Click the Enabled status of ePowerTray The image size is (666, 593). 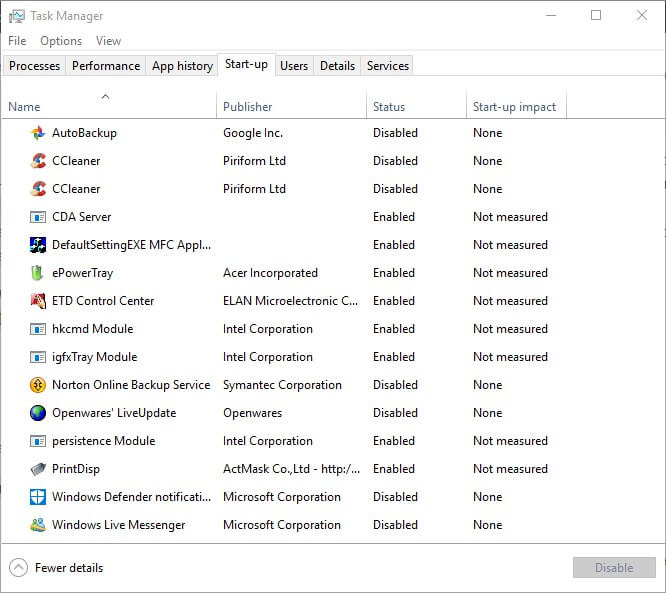click(394, 273)
